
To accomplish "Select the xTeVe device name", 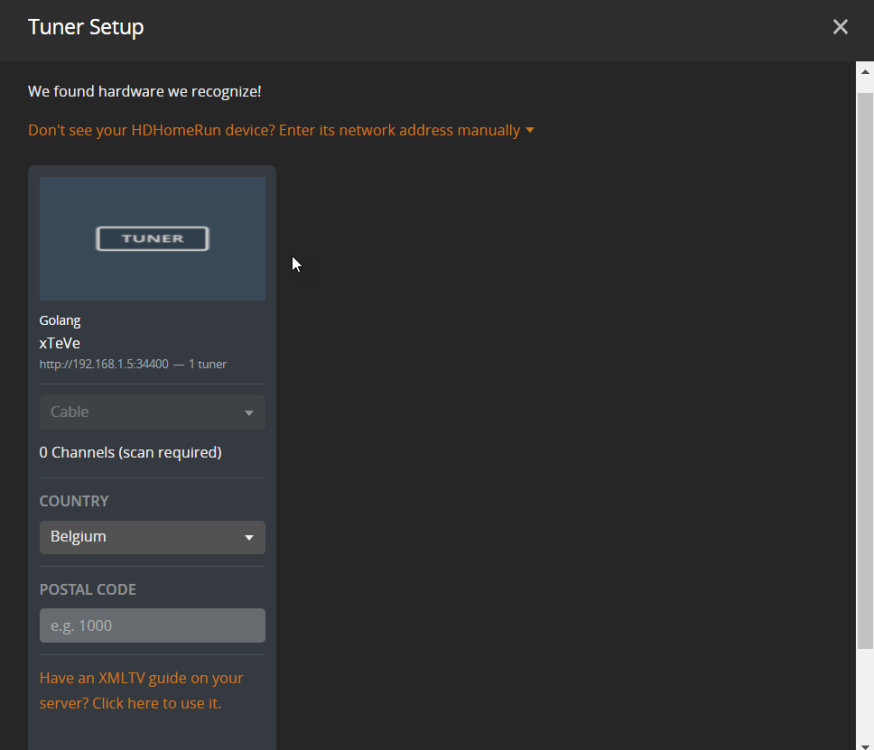I will coord(60,343).
